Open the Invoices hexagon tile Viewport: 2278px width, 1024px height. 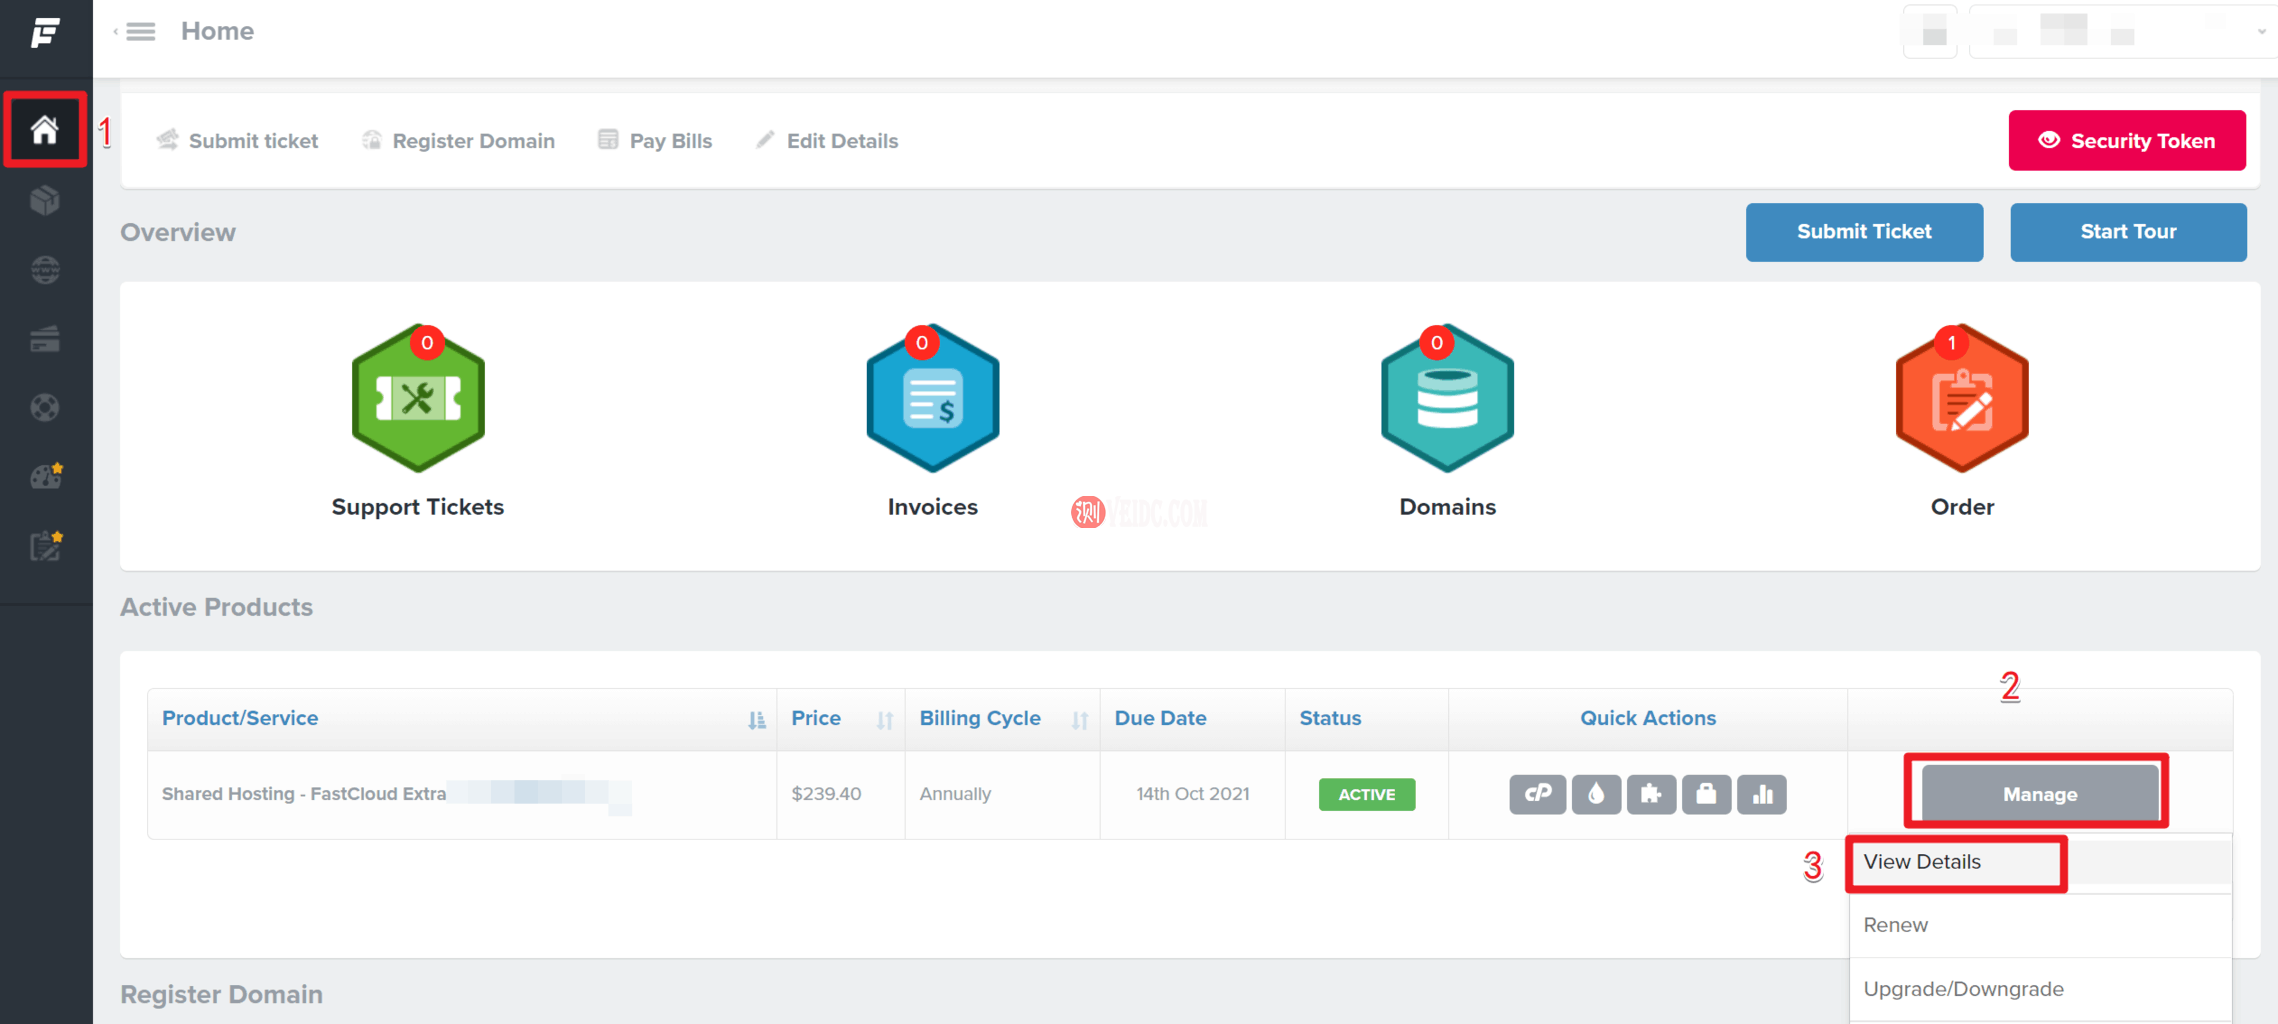click(932, 400)
